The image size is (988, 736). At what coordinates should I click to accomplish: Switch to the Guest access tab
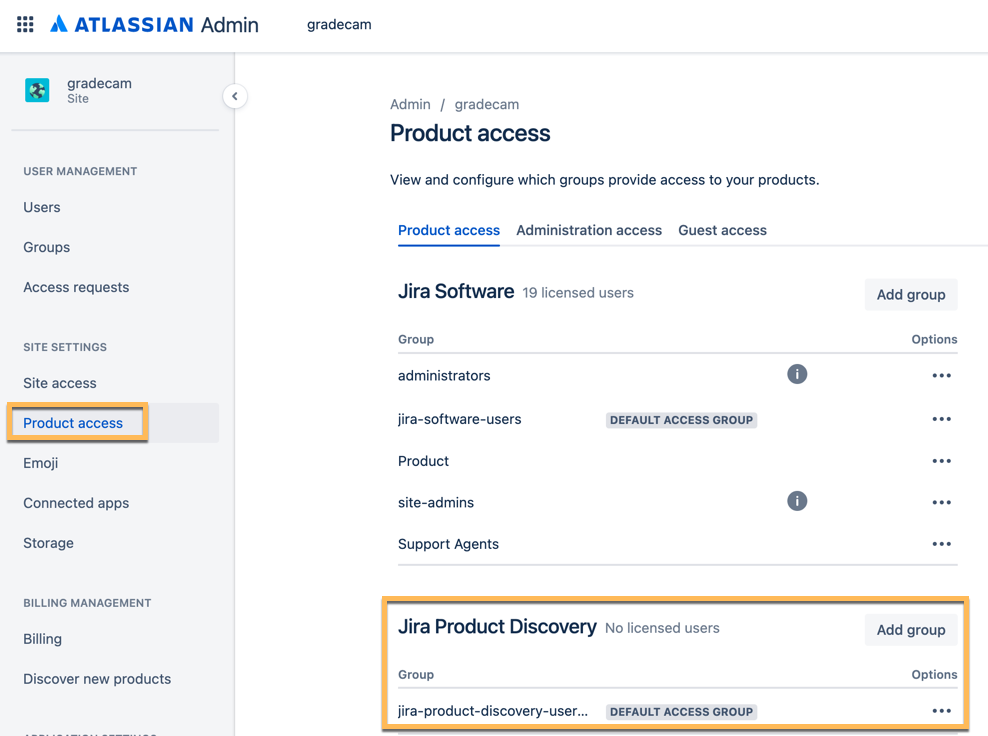722,230
